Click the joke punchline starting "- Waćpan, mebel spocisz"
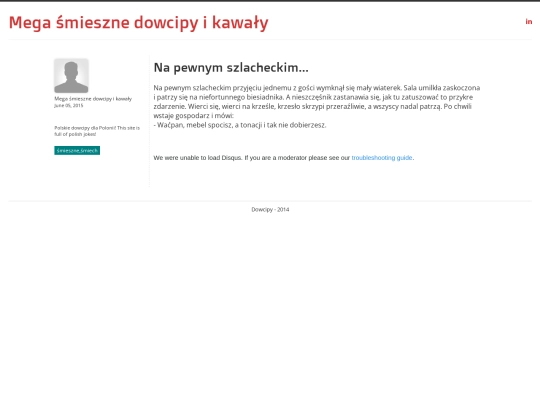Image resolution: width=540 pixels, height=405 pixels. (240, 125)
